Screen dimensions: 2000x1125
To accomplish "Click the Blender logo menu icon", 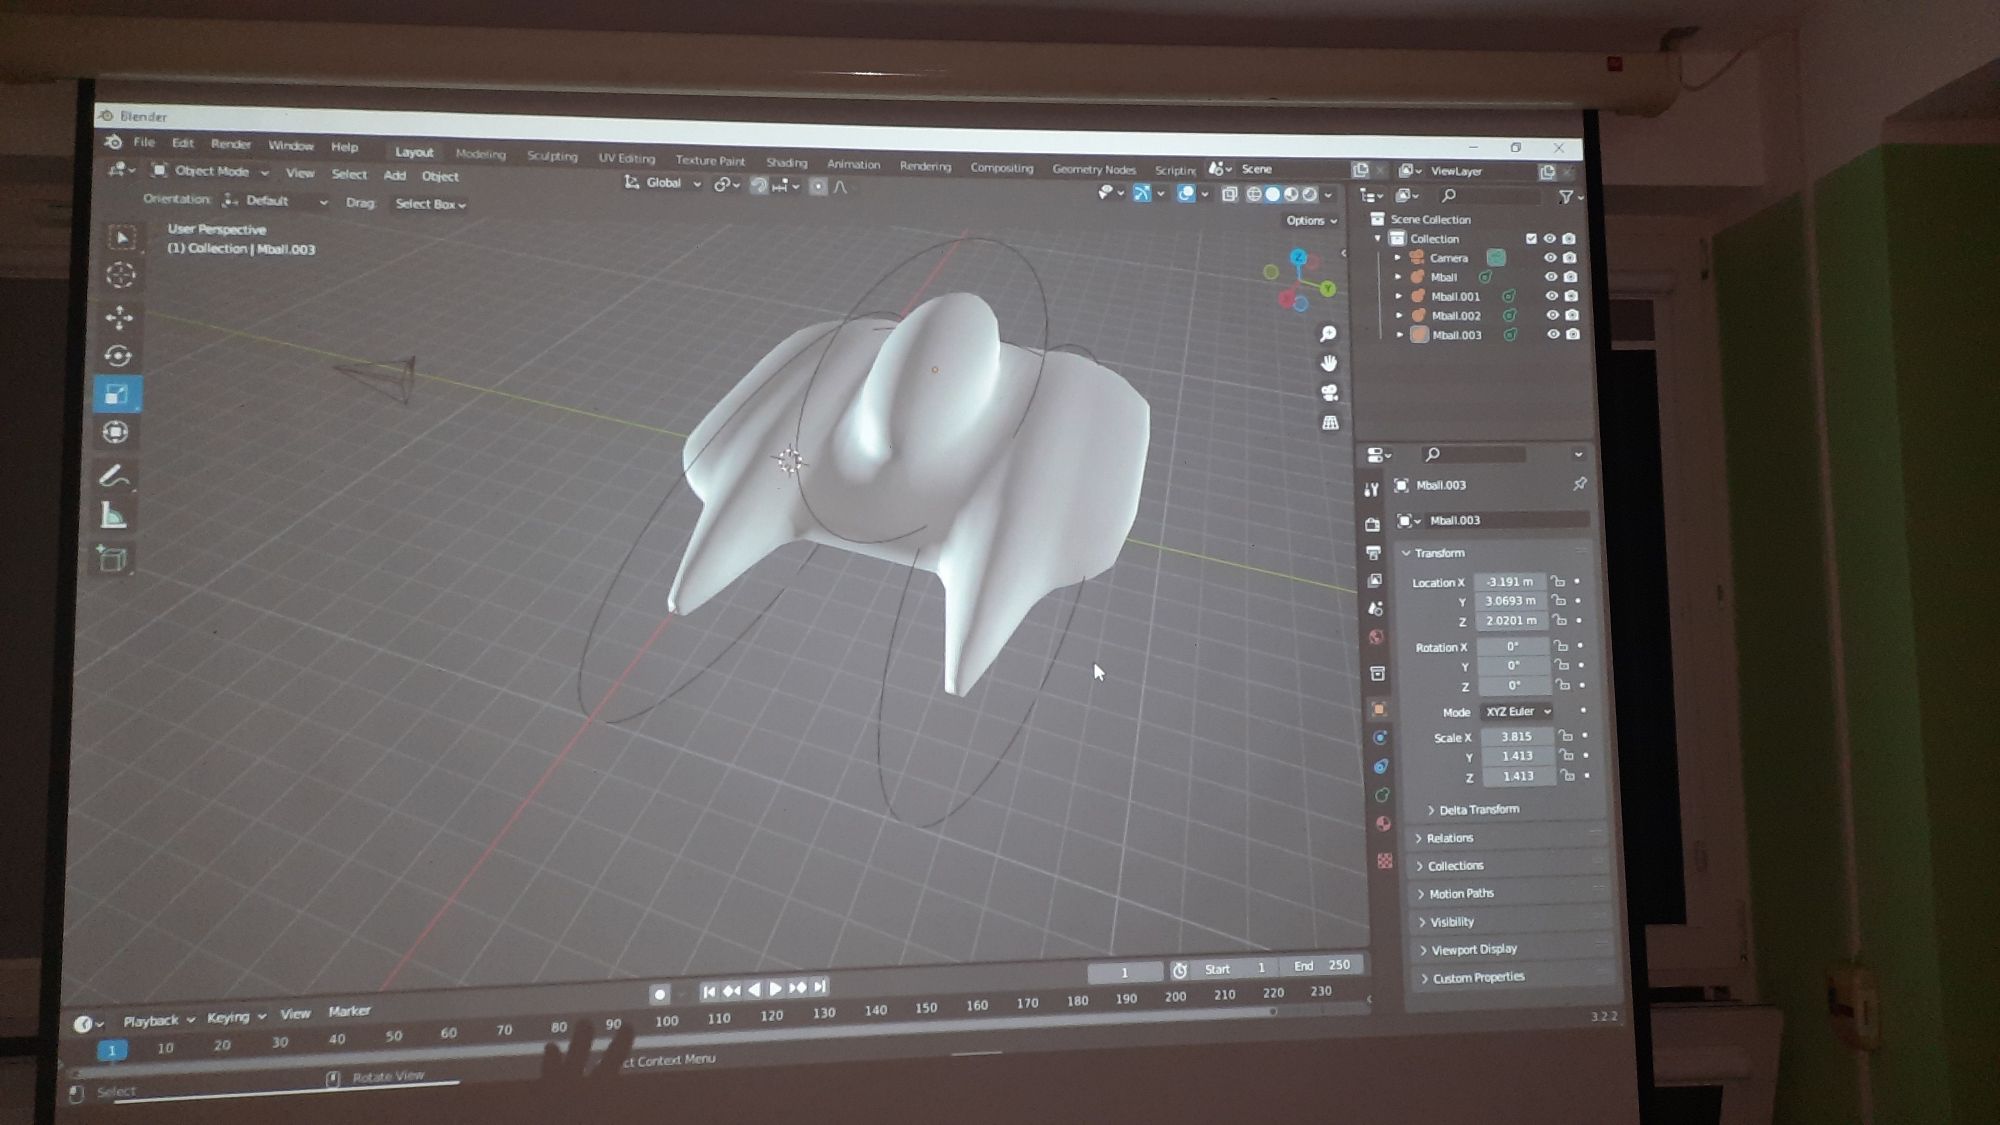I will (114, 142).
